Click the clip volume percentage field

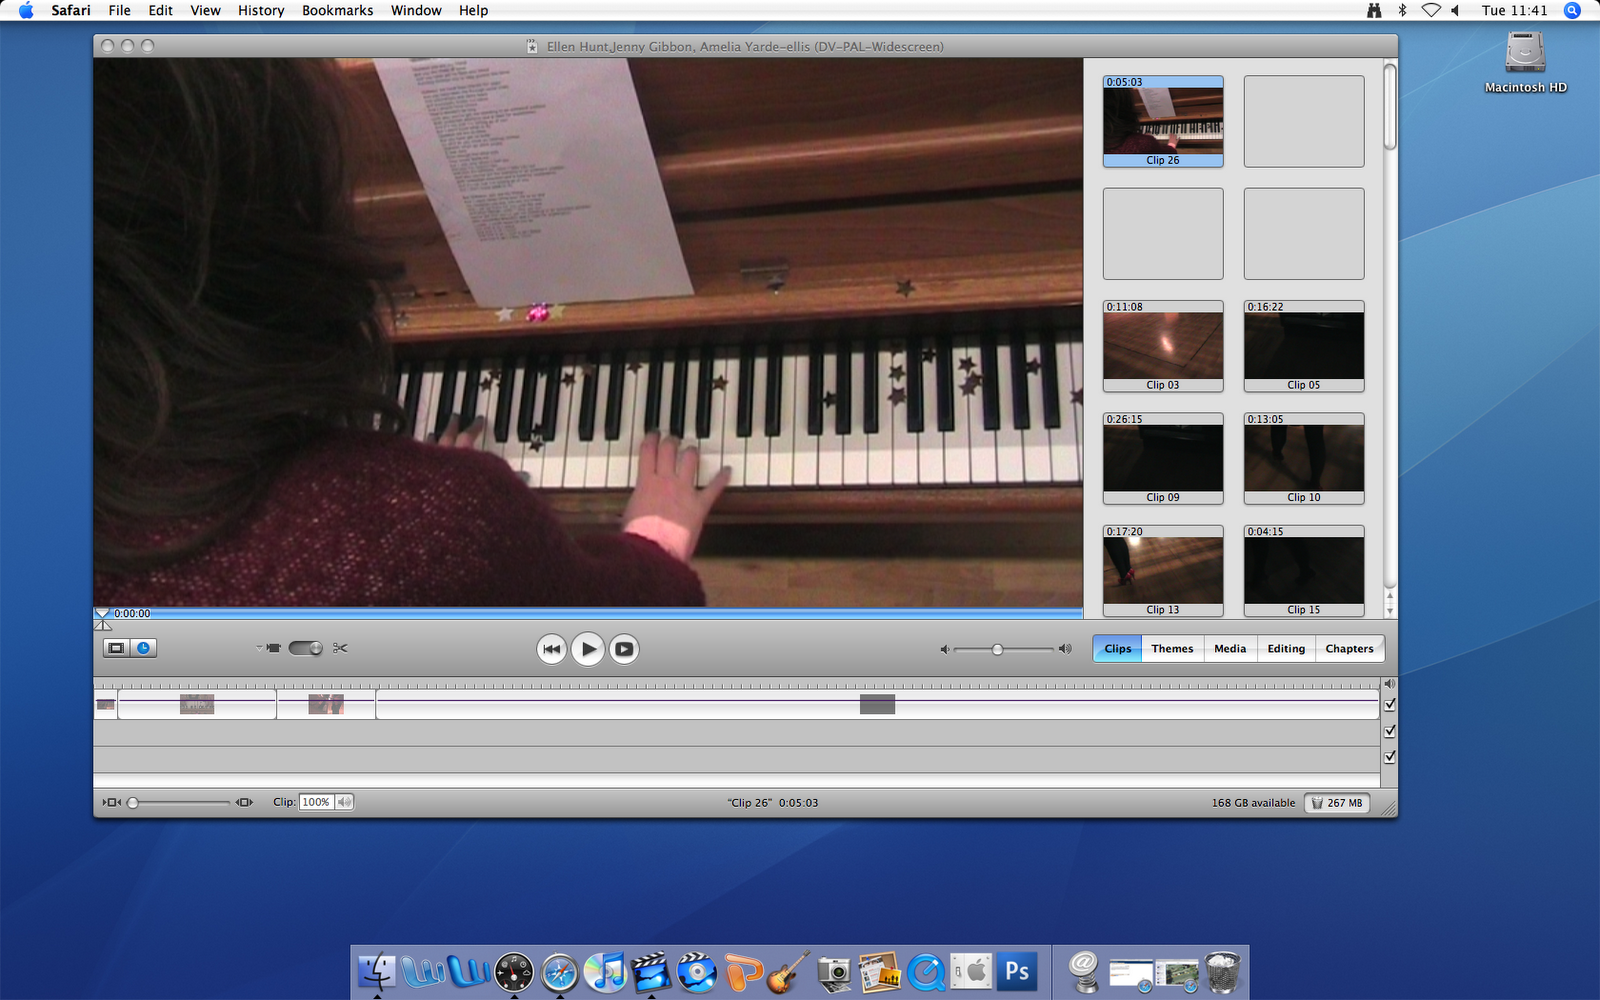coord(316,802)
